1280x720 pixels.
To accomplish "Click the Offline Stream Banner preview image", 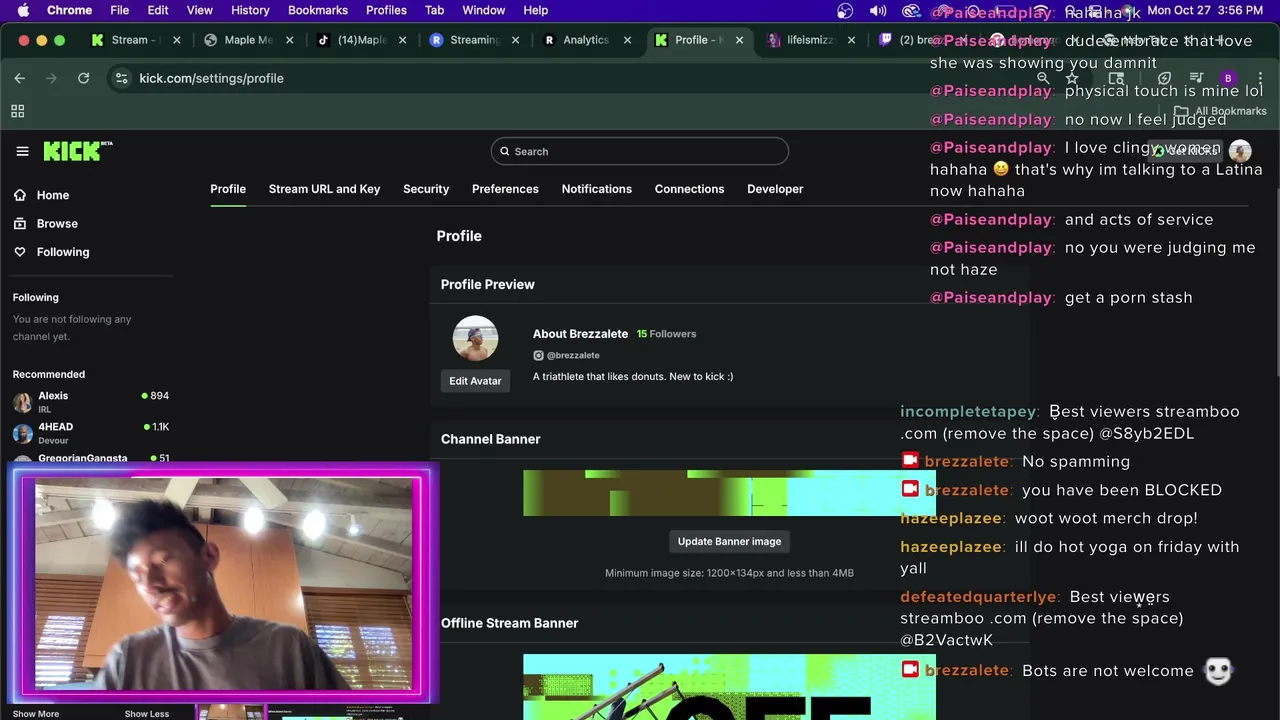I will 729,687.
